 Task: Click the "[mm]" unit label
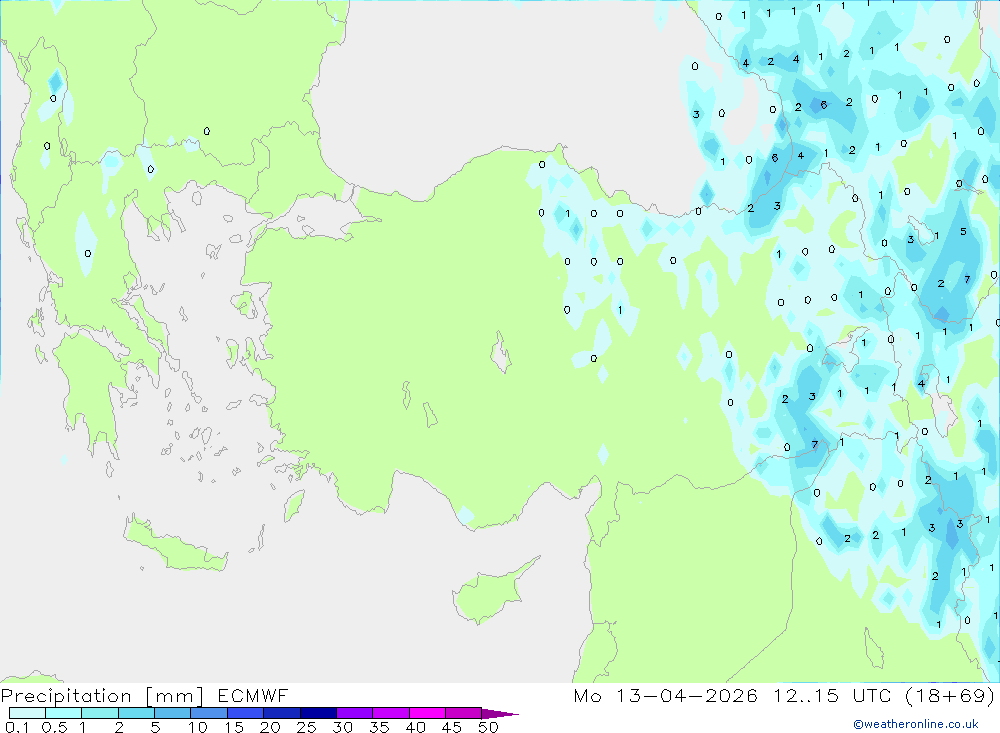click(174, 696)
